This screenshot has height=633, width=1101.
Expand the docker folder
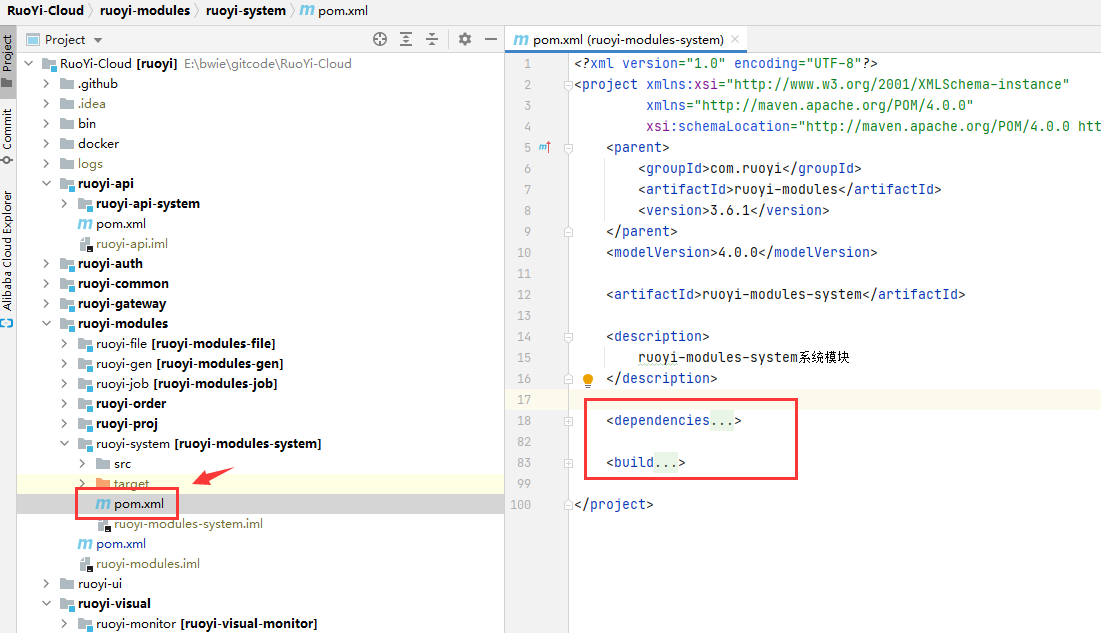(x=46, y=143)
